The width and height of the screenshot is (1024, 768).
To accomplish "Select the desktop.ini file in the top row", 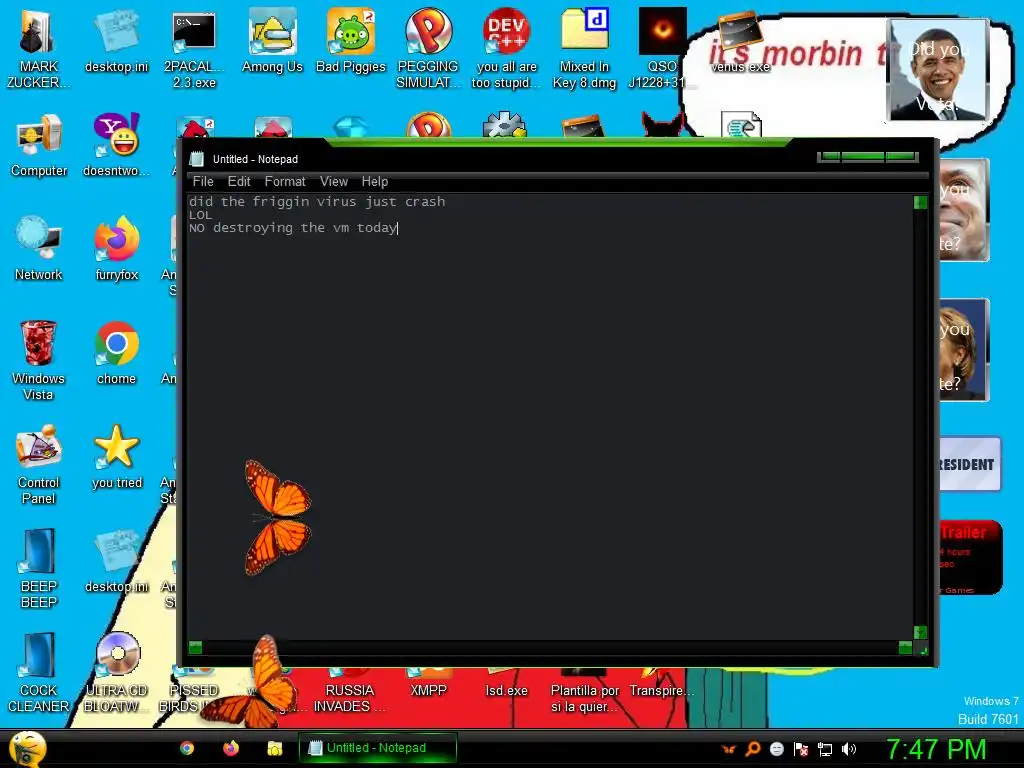I will coord(116,40).
